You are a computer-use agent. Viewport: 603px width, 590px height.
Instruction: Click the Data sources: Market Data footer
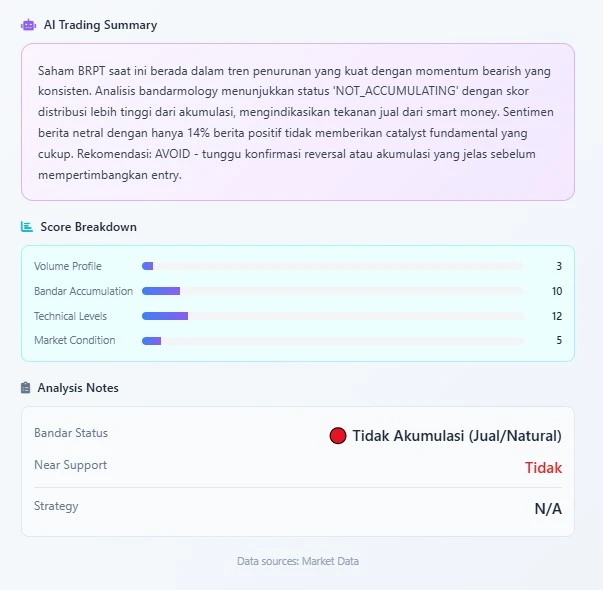point(297,561)
